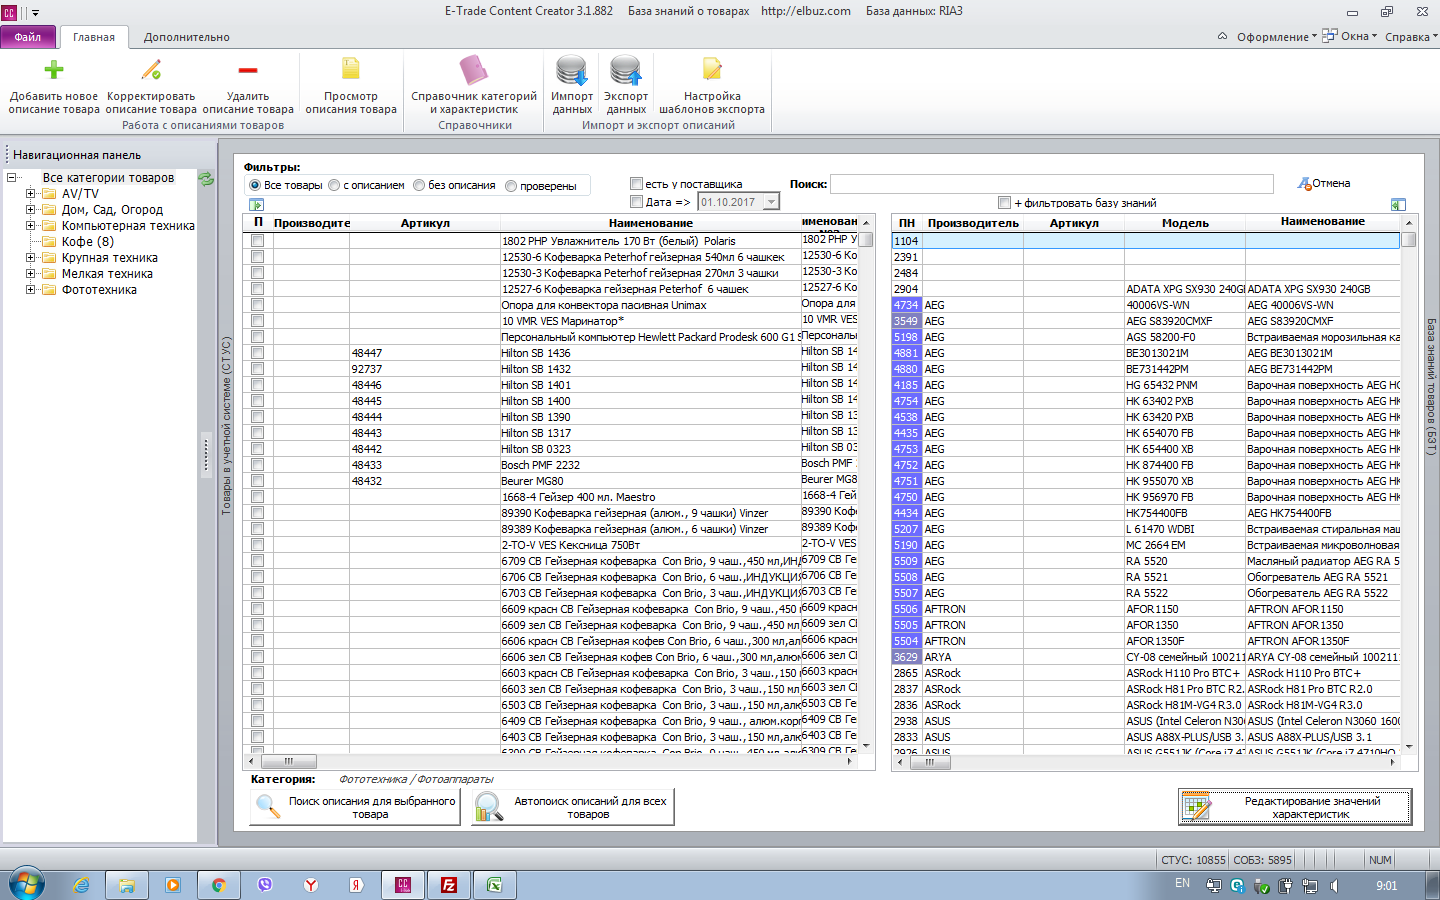Click the right table horizontal scrollbar thumb

[929, 762]
